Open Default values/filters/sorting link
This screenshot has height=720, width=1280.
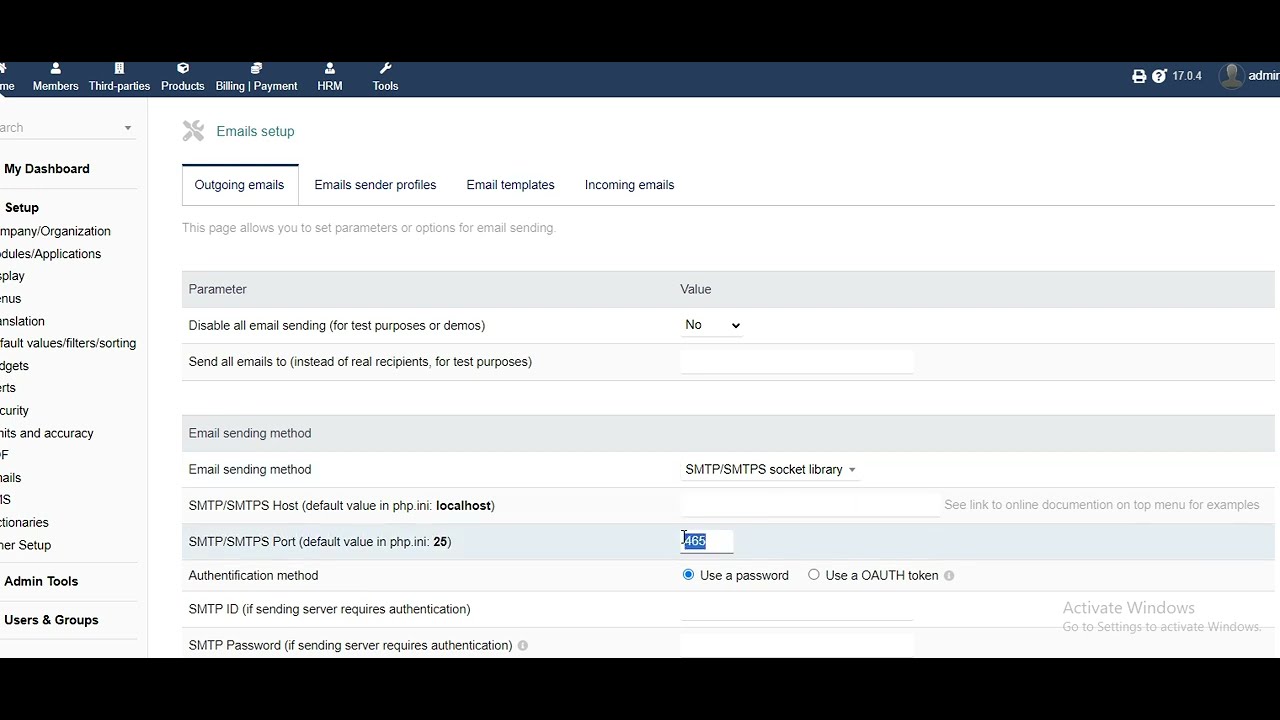68,343
